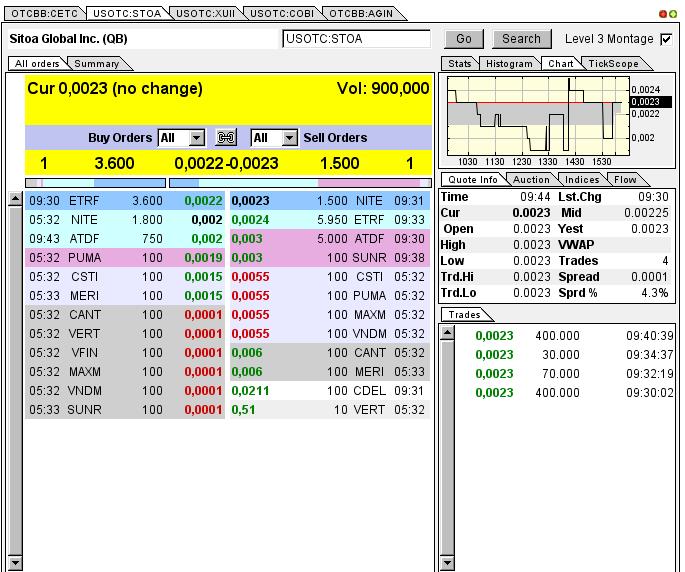The height and width of the screenshot is (572, 685).
Task: Click the Spread value 0.0001
Action: pos(649,277)
